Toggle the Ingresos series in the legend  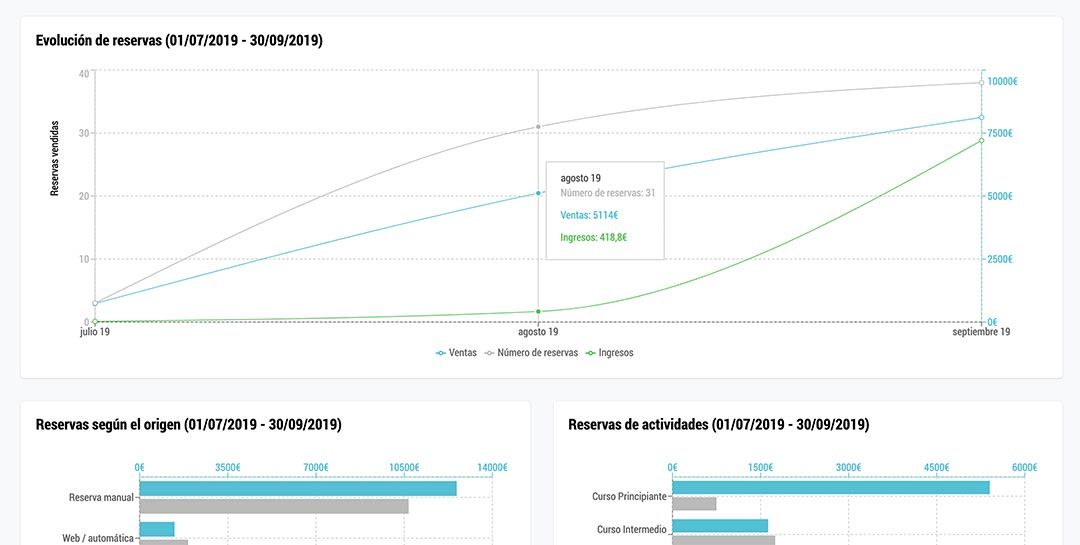click(609, 353)
